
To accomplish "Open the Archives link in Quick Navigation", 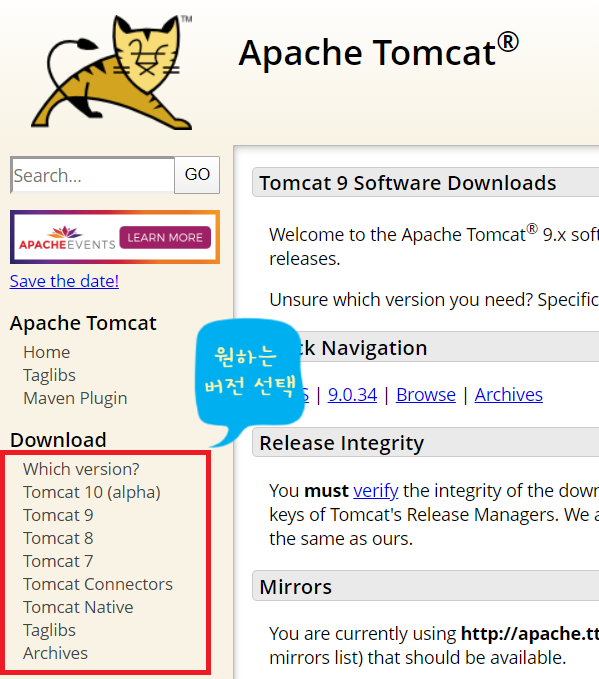I will point(508,394).
